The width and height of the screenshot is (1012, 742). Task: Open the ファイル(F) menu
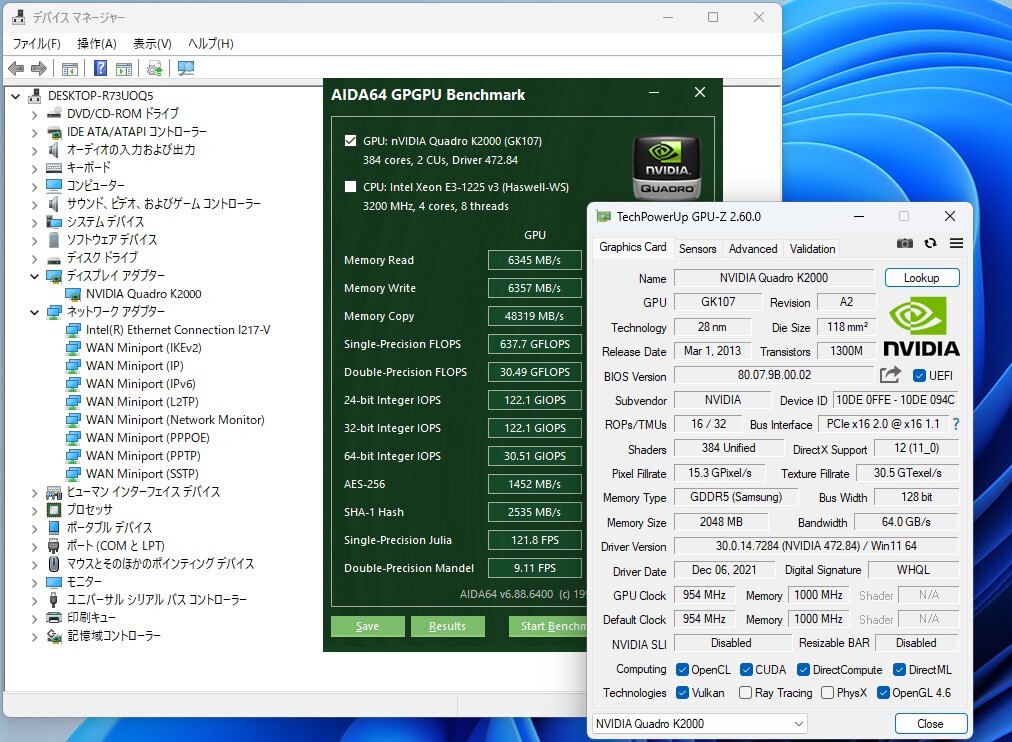click(x=37, y=43)
